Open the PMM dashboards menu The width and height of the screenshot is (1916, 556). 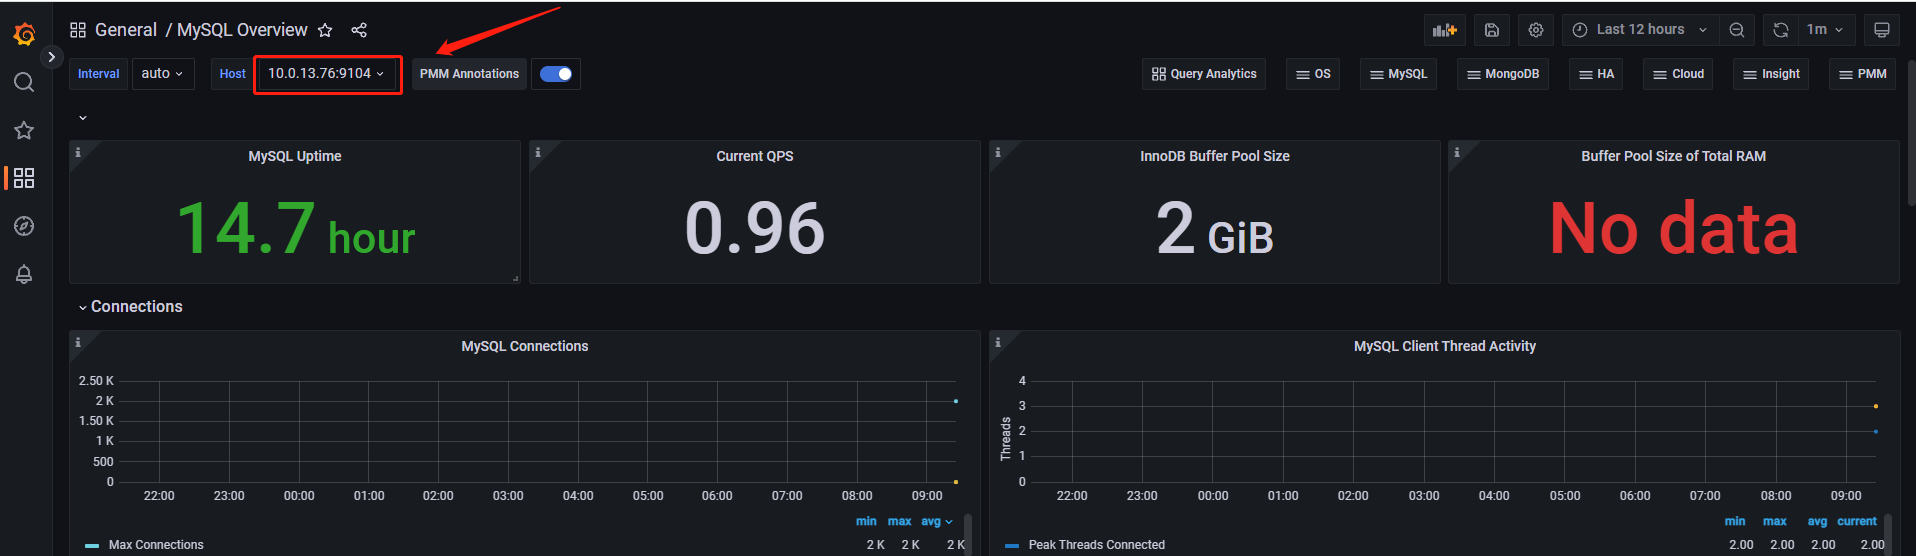[x=1862, y=74]
